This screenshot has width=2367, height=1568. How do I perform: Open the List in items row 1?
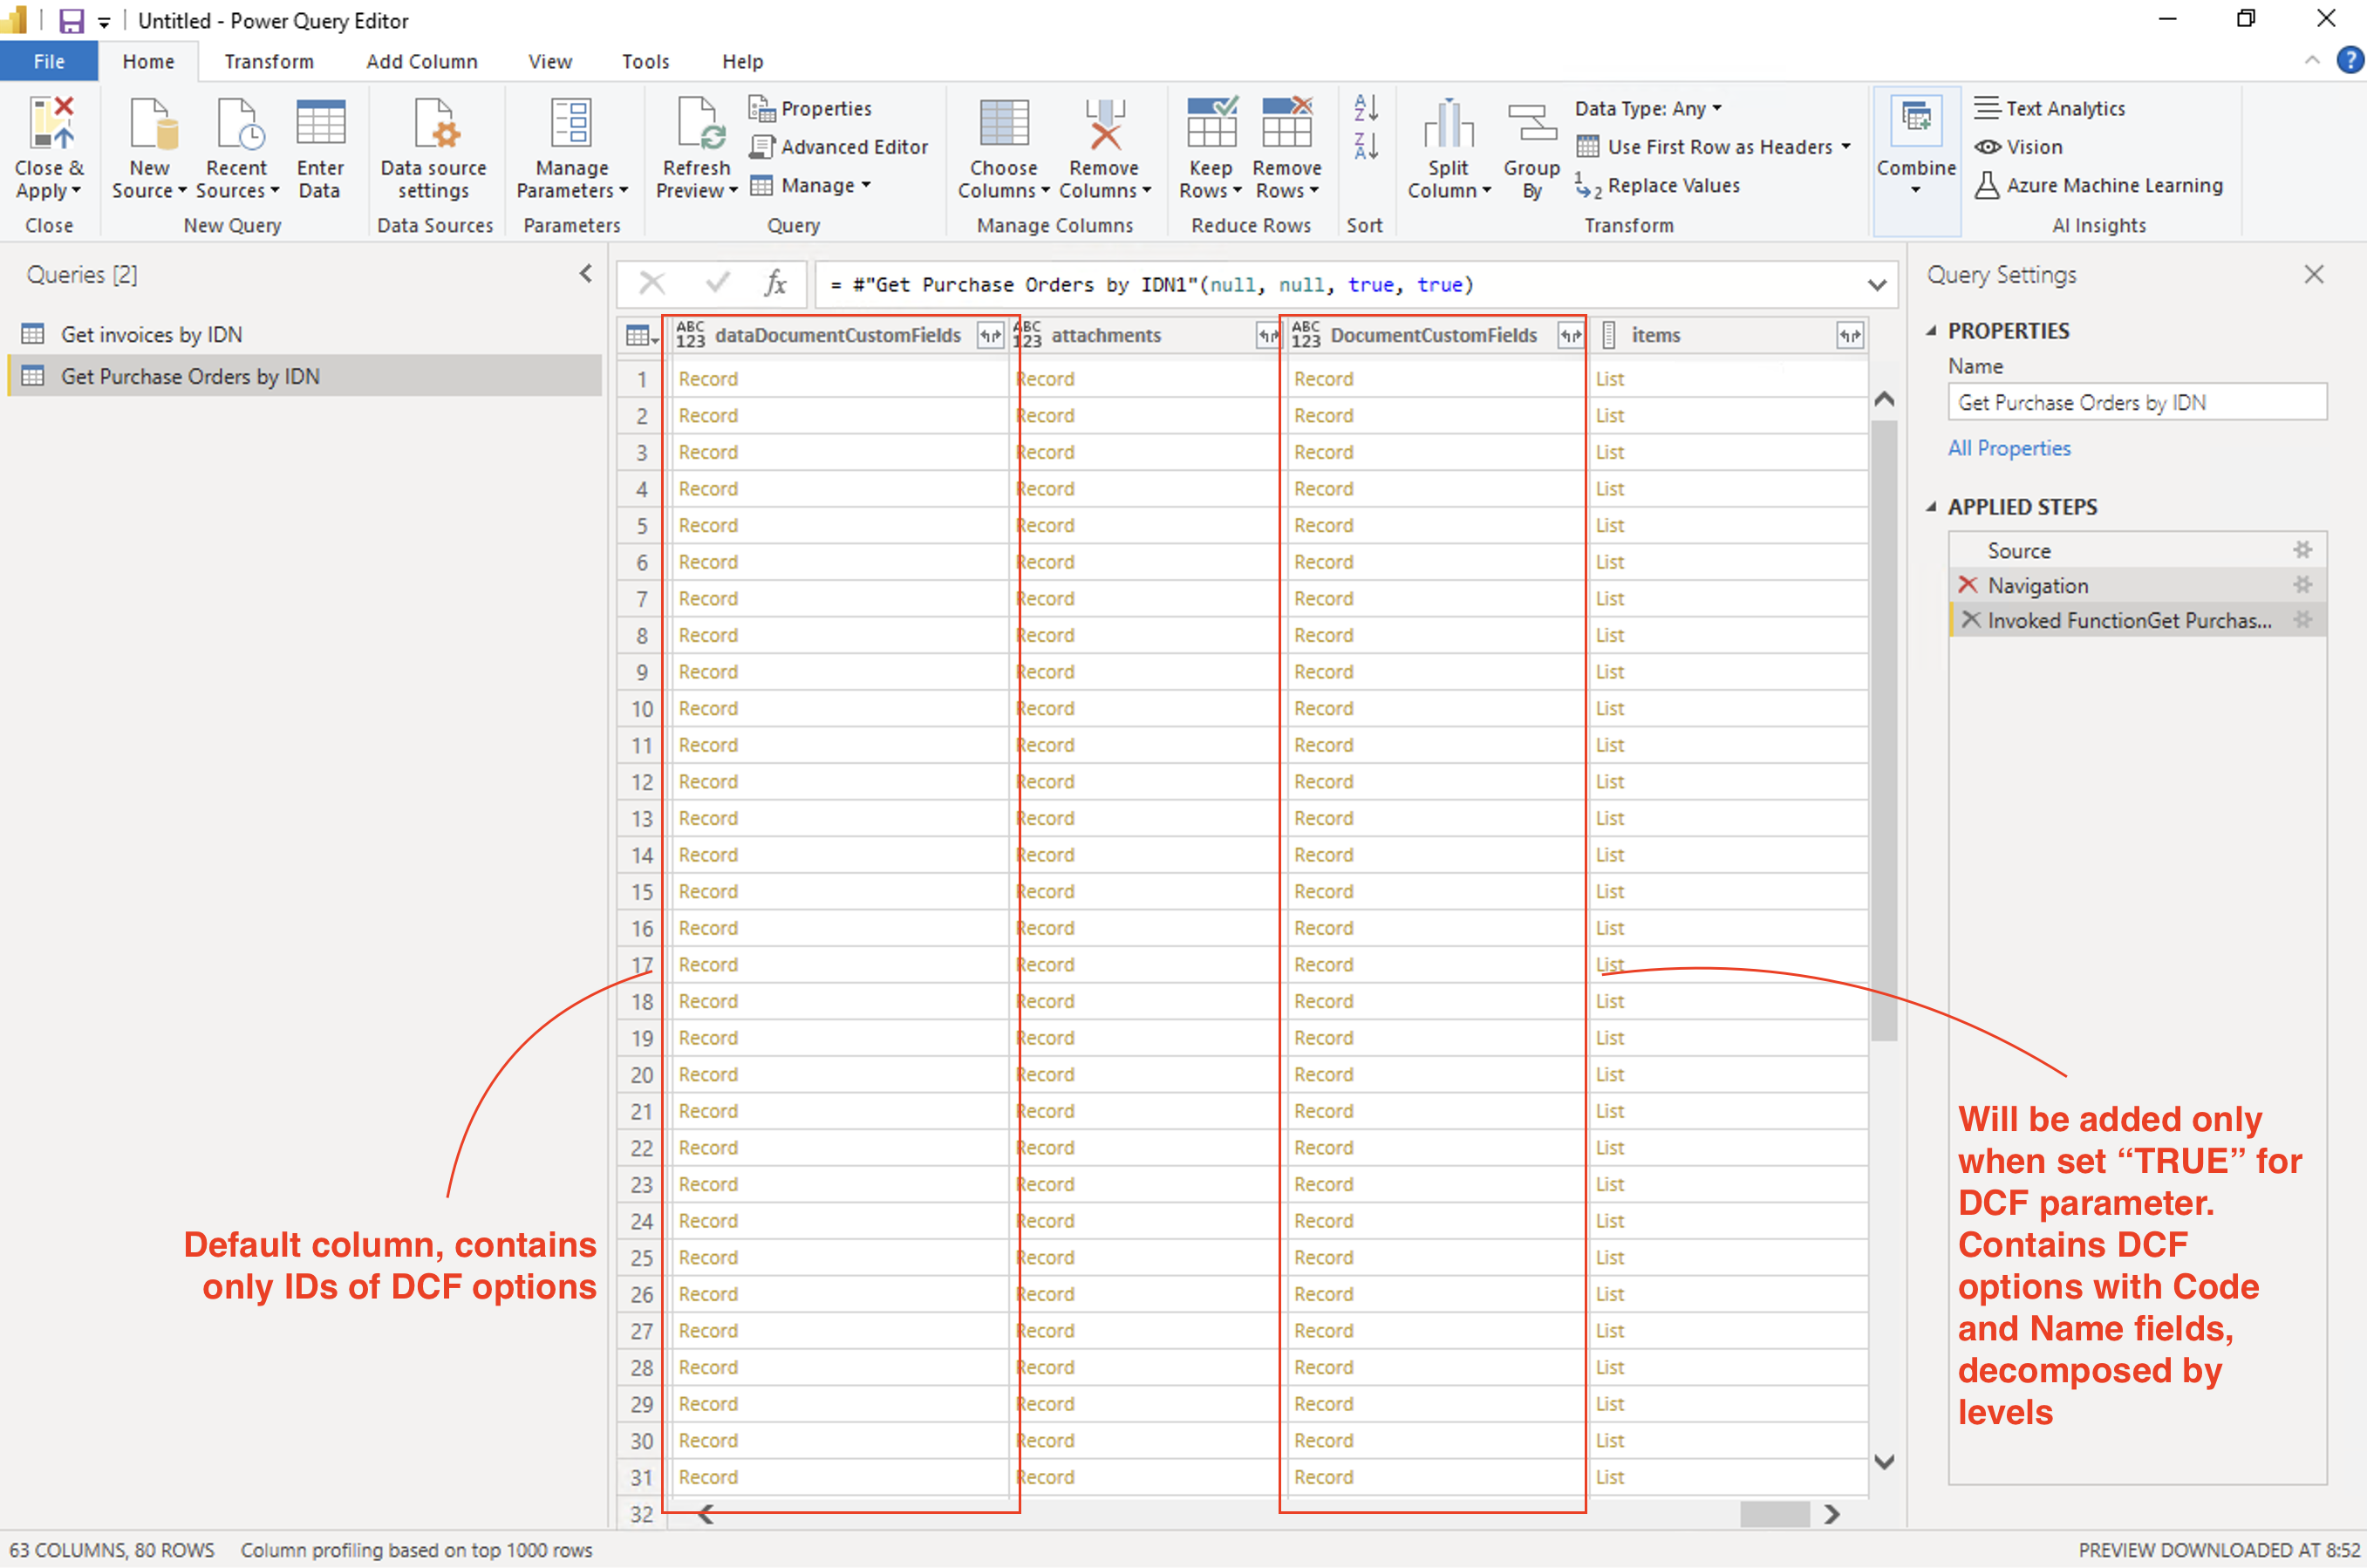(x=1609, y=379)
